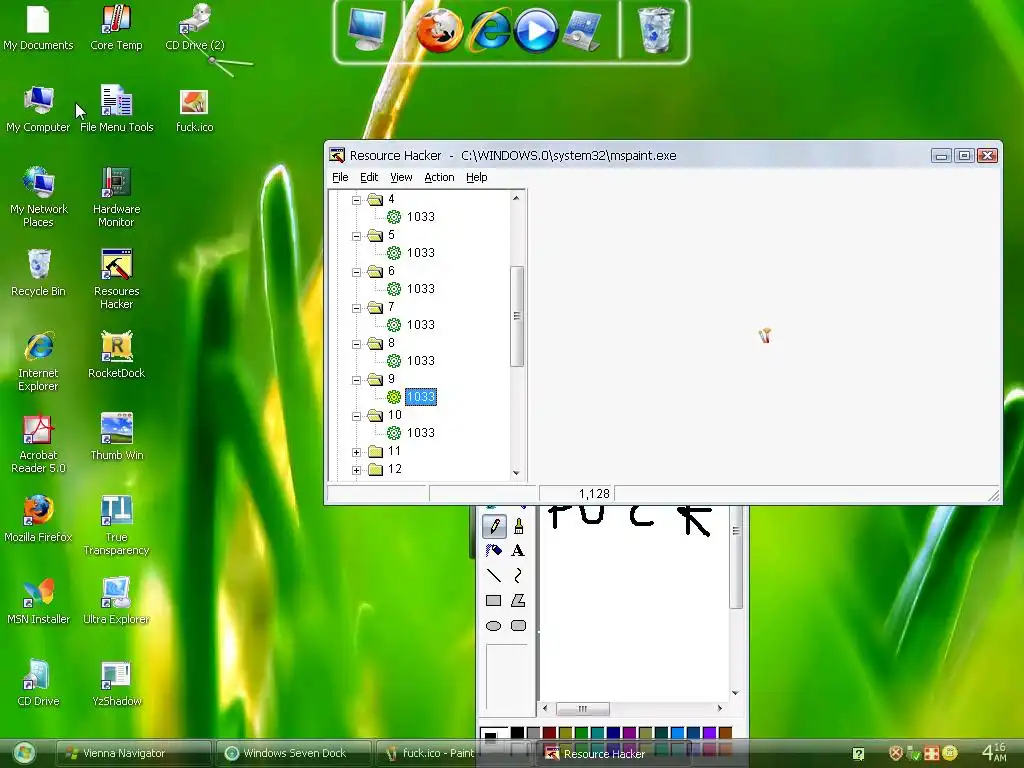Open the Mozilla Firefox desktop icon
Image resolution: width=1024 pixels, height=768 pixels.
click(38, 519)
